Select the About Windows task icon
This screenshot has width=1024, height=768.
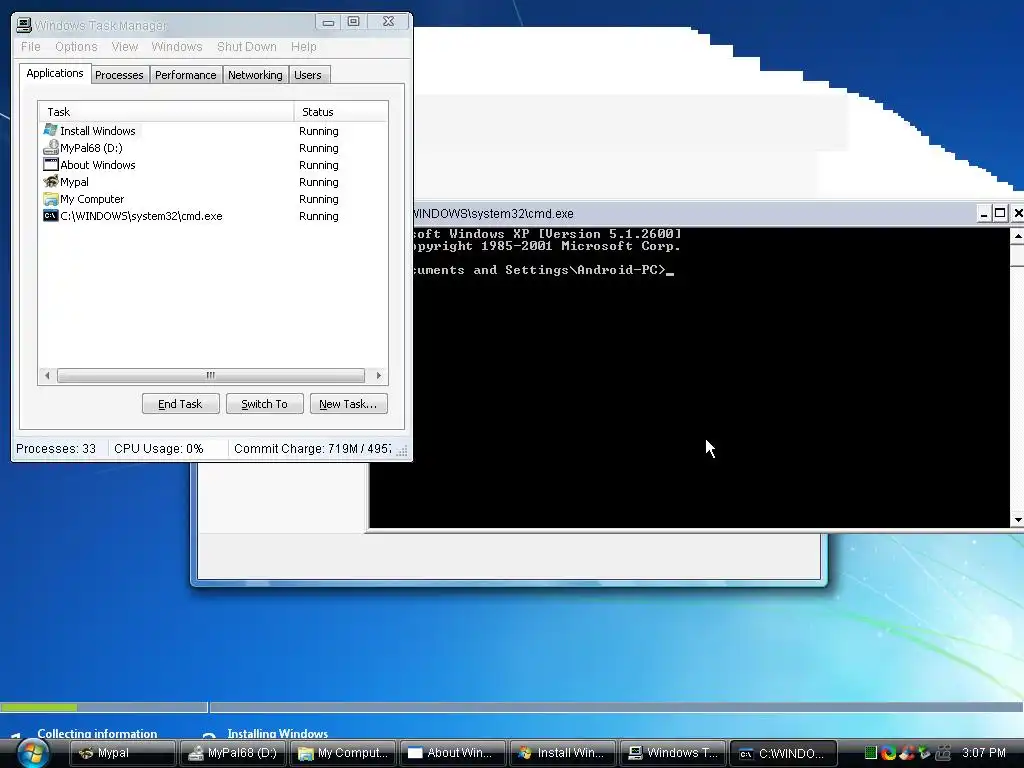[50, 165]
